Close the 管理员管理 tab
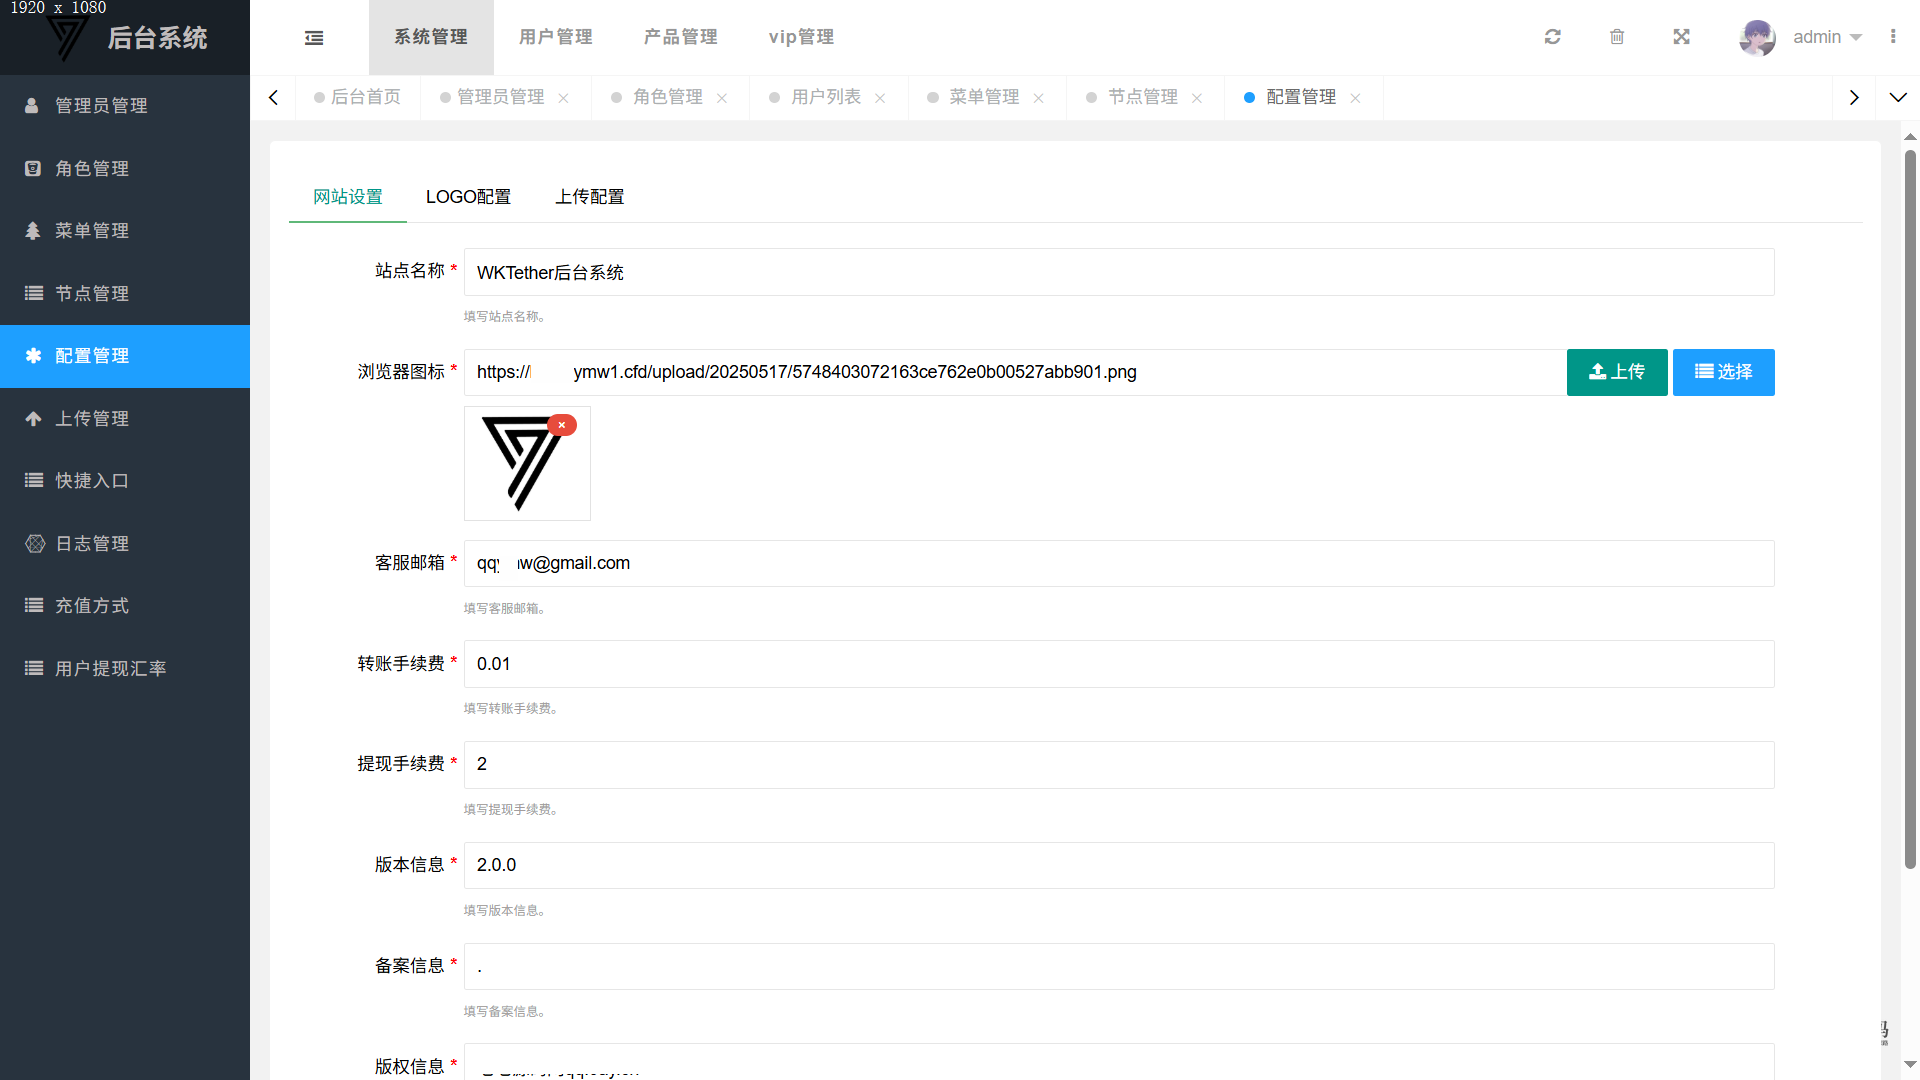 pyautogui.click(x=563, y=98)
